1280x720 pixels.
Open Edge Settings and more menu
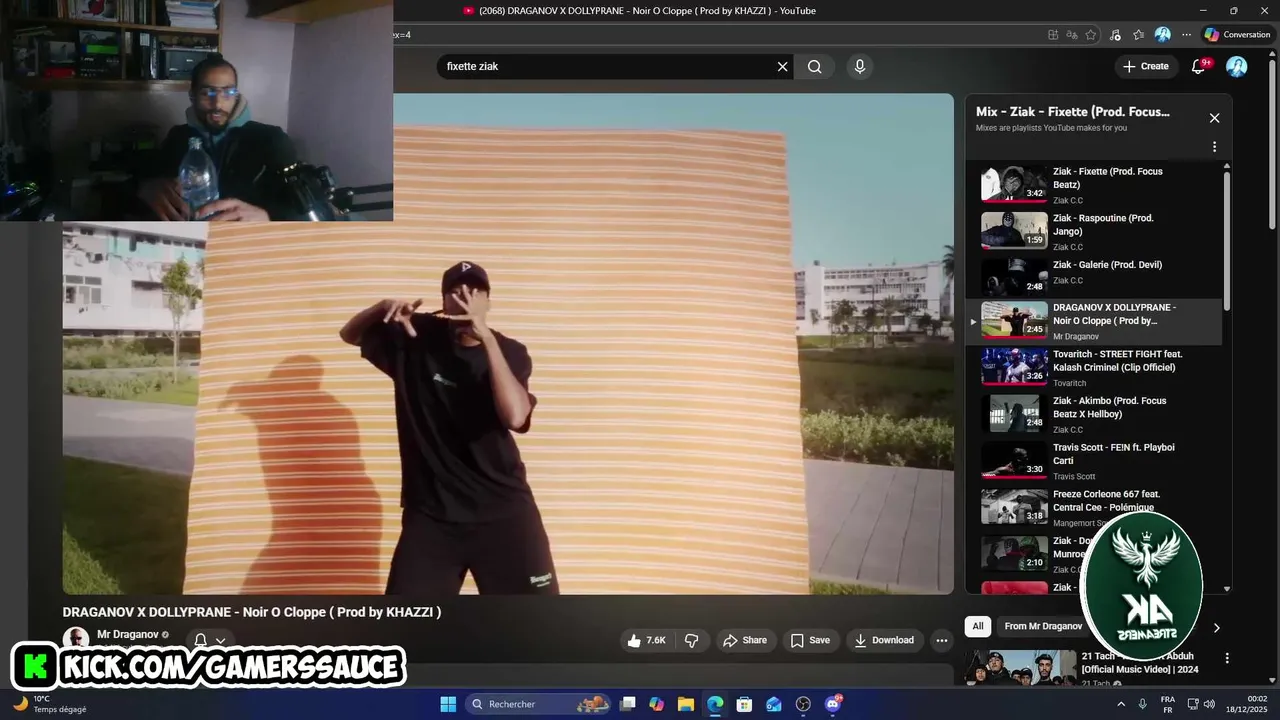(1186, 35)
